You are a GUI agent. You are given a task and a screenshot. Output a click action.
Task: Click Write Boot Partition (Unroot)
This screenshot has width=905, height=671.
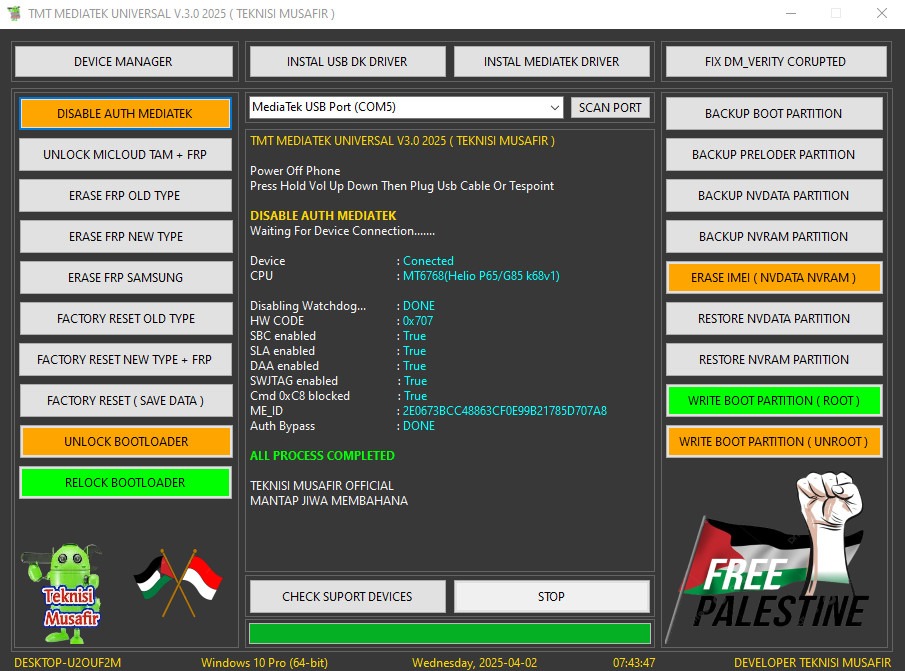(773, 441)
